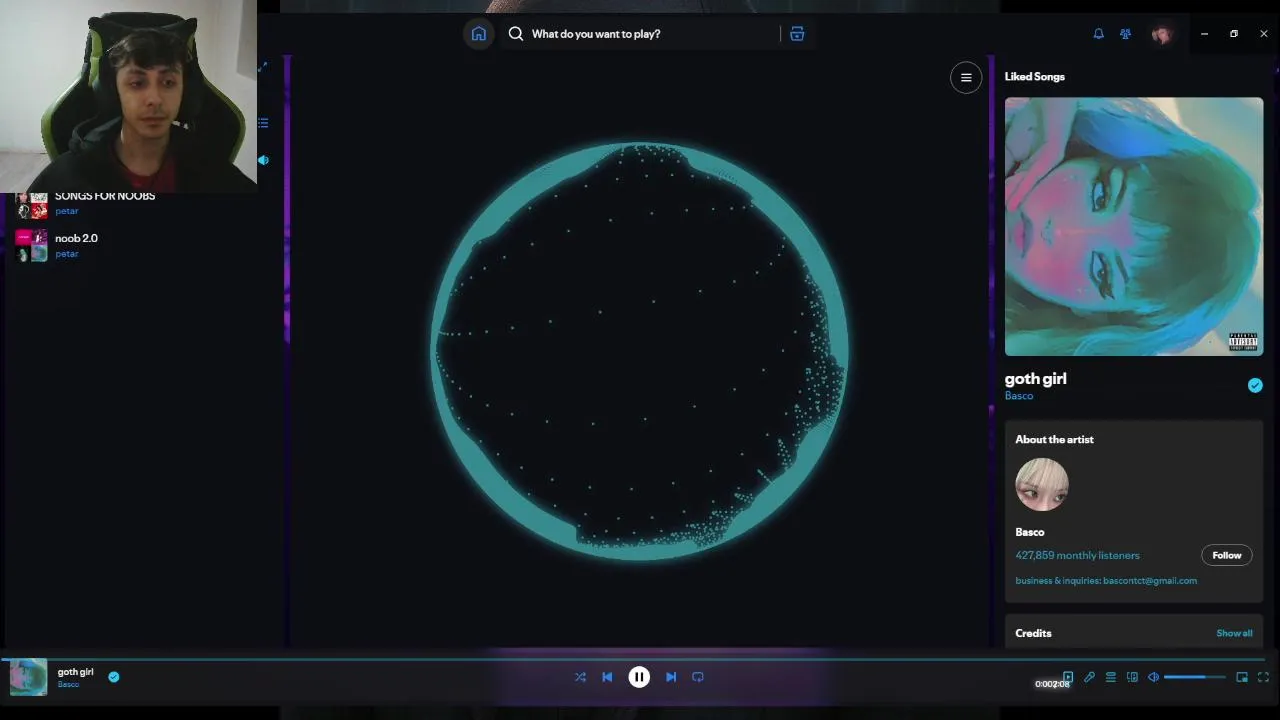Click now playing thumbnail in bottom bar
1280x720 pixels.
tap(28, 677)
